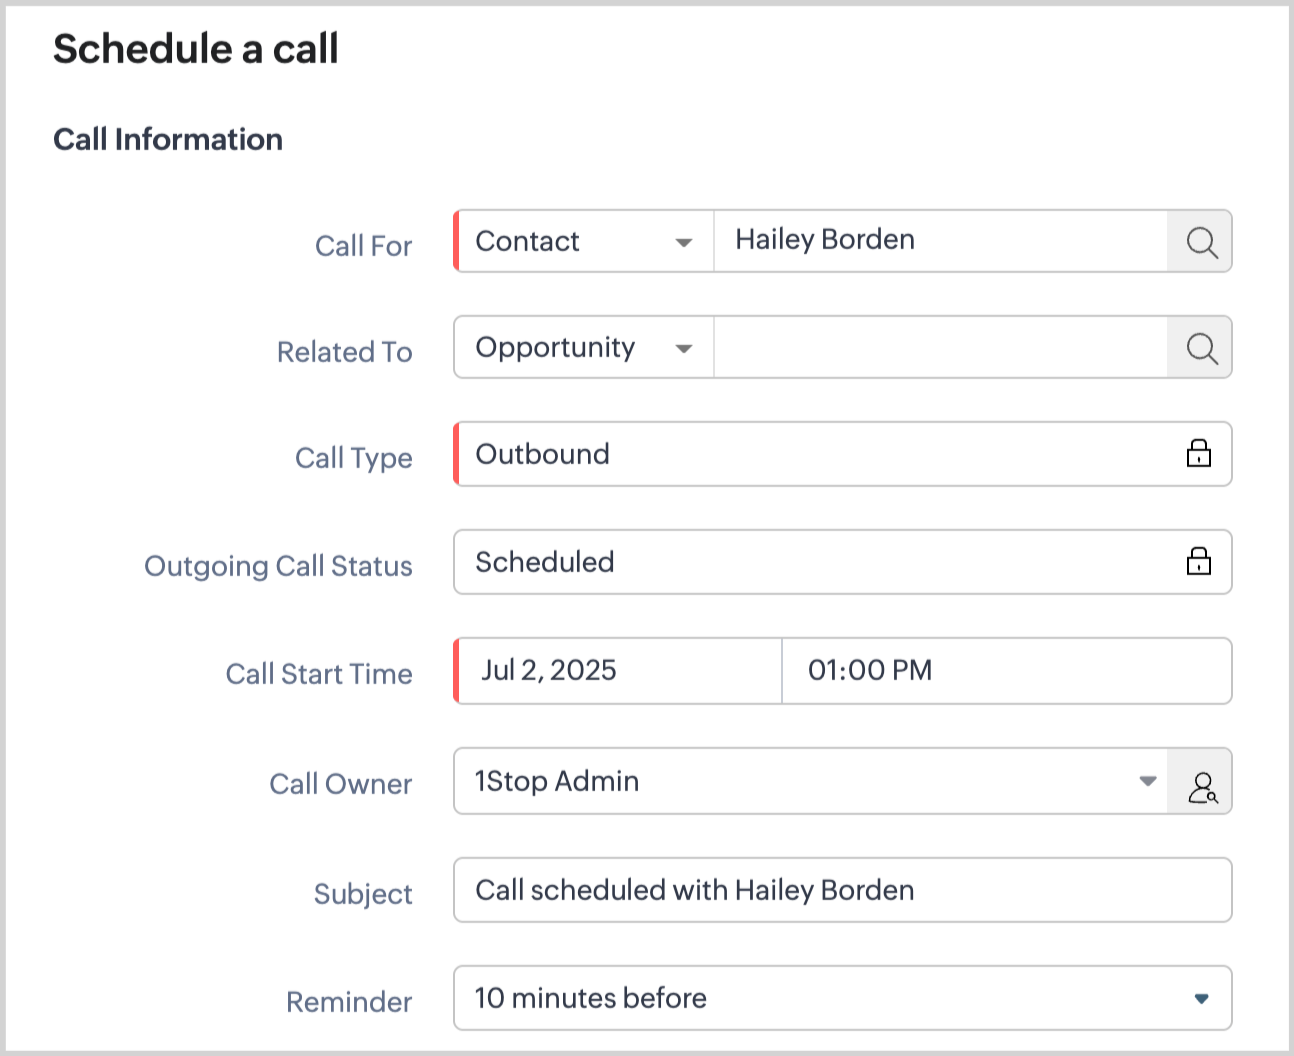Expand the Opportunity dropdown in Related To

point(684,348)
